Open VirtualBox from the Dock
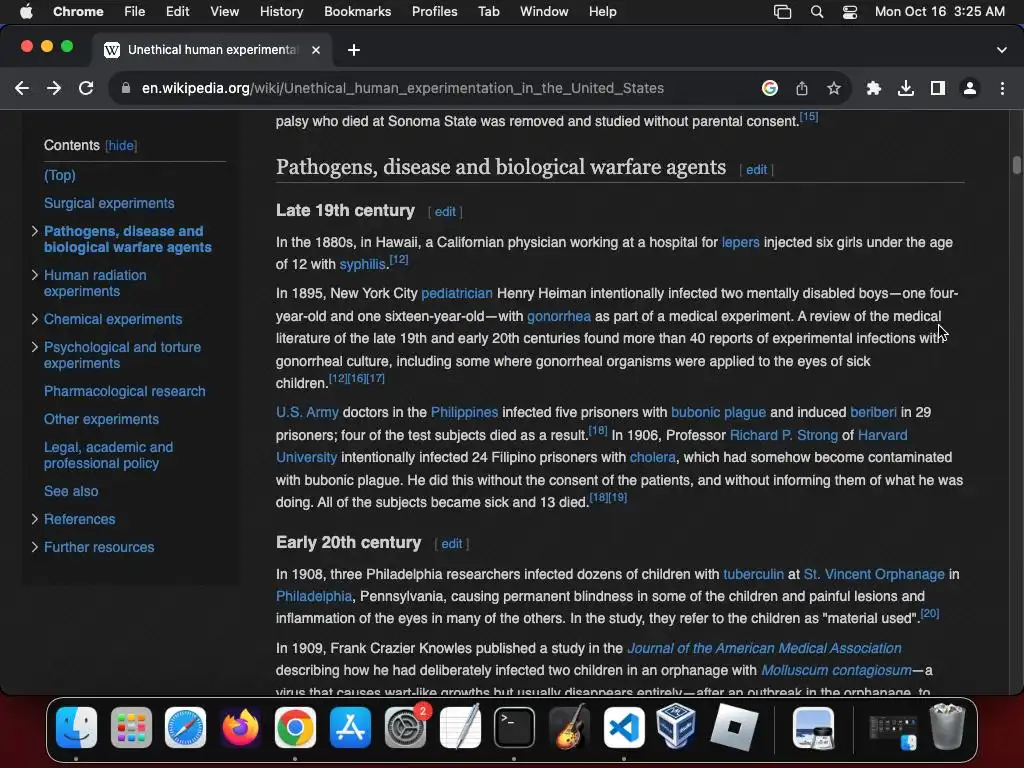 point(677,727)
